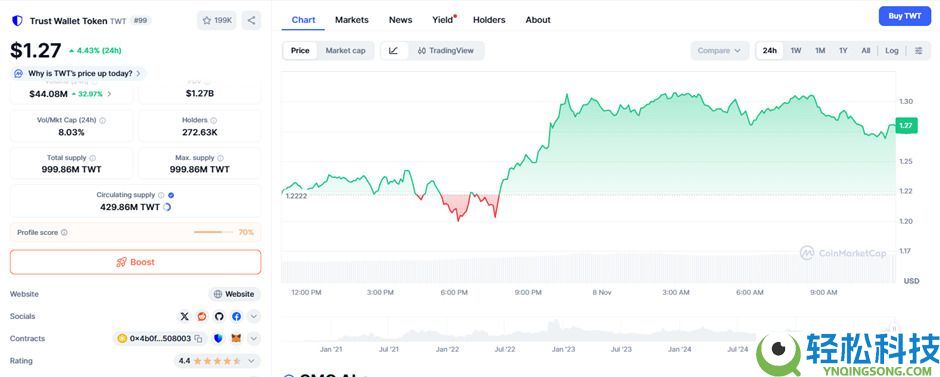Viewport: 940px width, 377px height.
Task: Click the 272.63K holders value
Action: [x=200, y=132]
